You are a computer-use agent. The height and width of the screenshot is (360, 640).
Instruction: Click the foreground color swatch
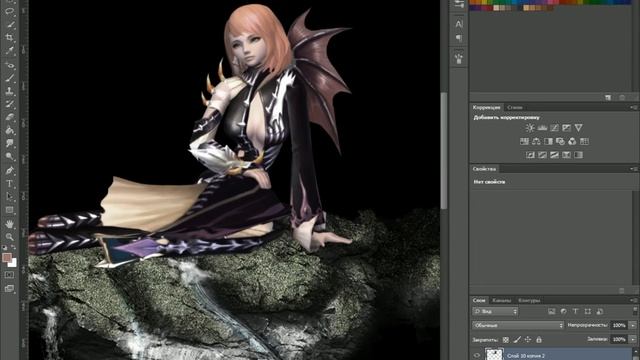pyautogui.click(x=7, y=257)
